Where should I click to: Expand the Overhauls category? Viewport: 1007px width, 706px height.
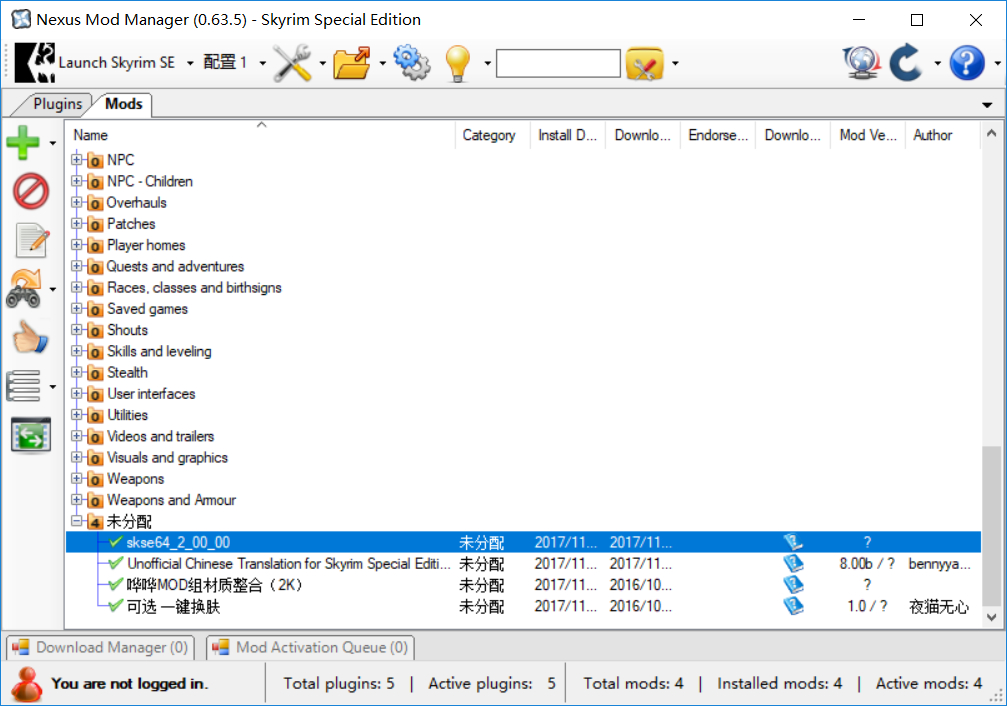(x=76, y=202)
